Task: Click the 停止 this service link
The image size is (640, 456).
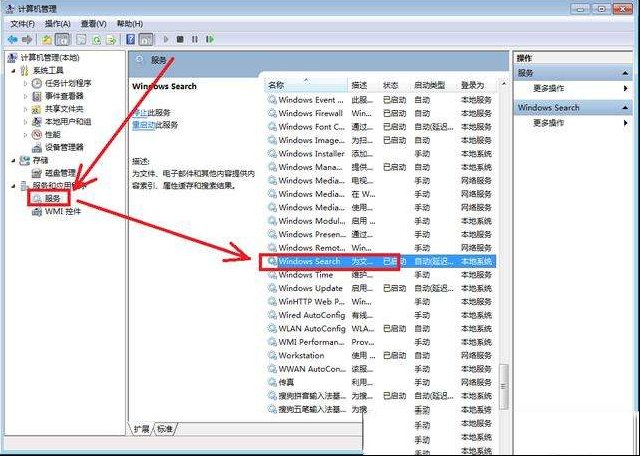Action: [140, 113]
